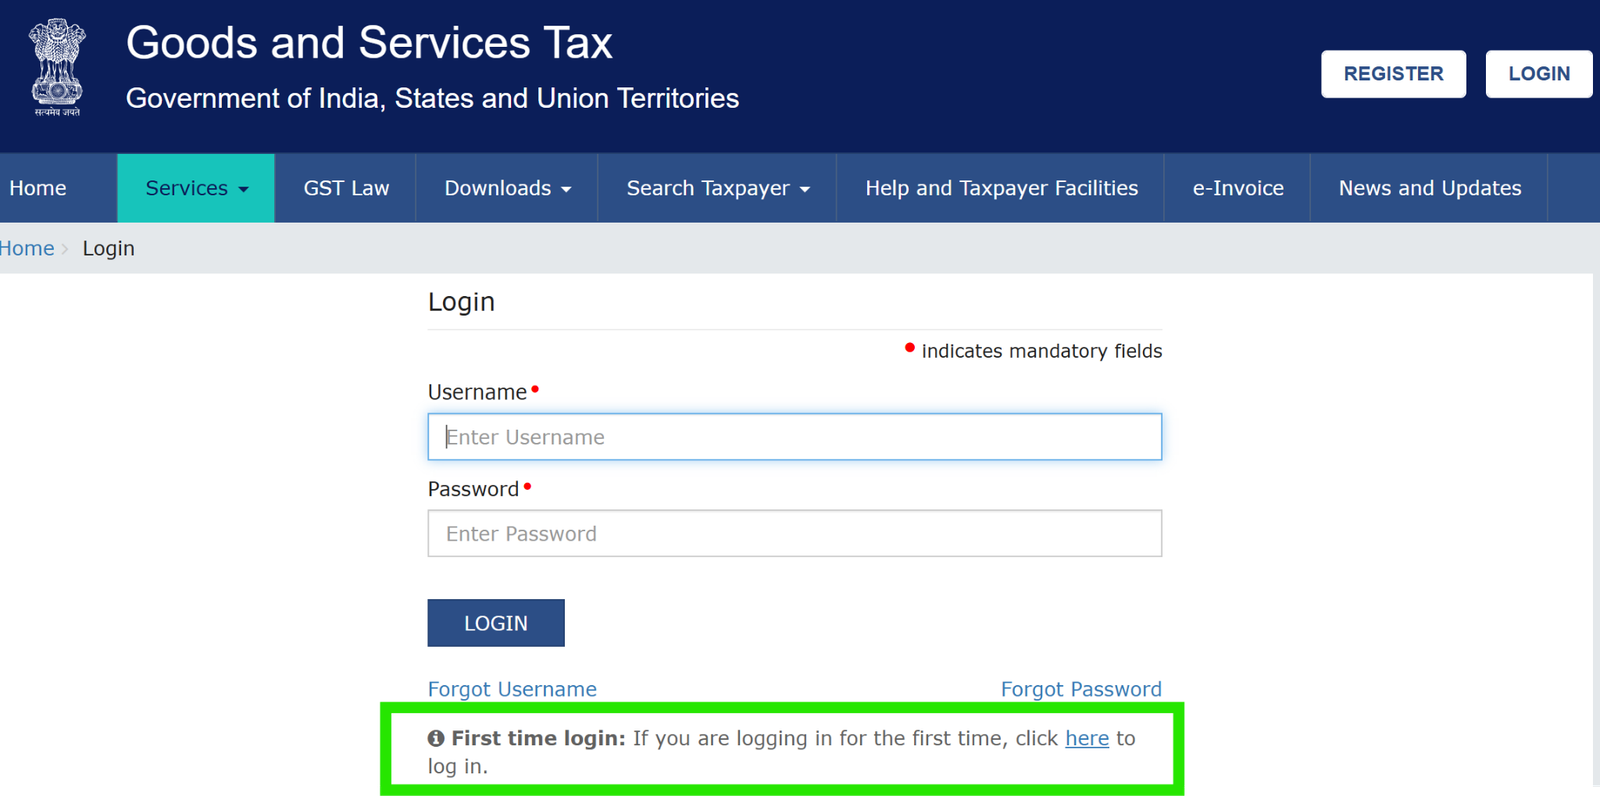Click the info icon beside First time login

436,739
